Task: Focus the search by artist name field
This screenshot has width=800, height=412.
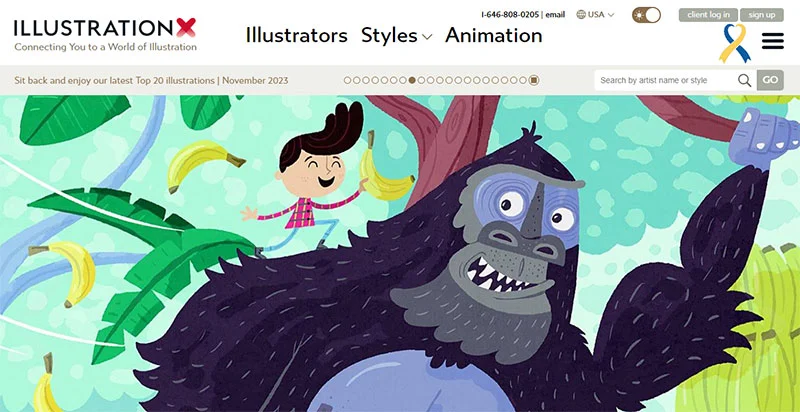Action: [666, 80]
